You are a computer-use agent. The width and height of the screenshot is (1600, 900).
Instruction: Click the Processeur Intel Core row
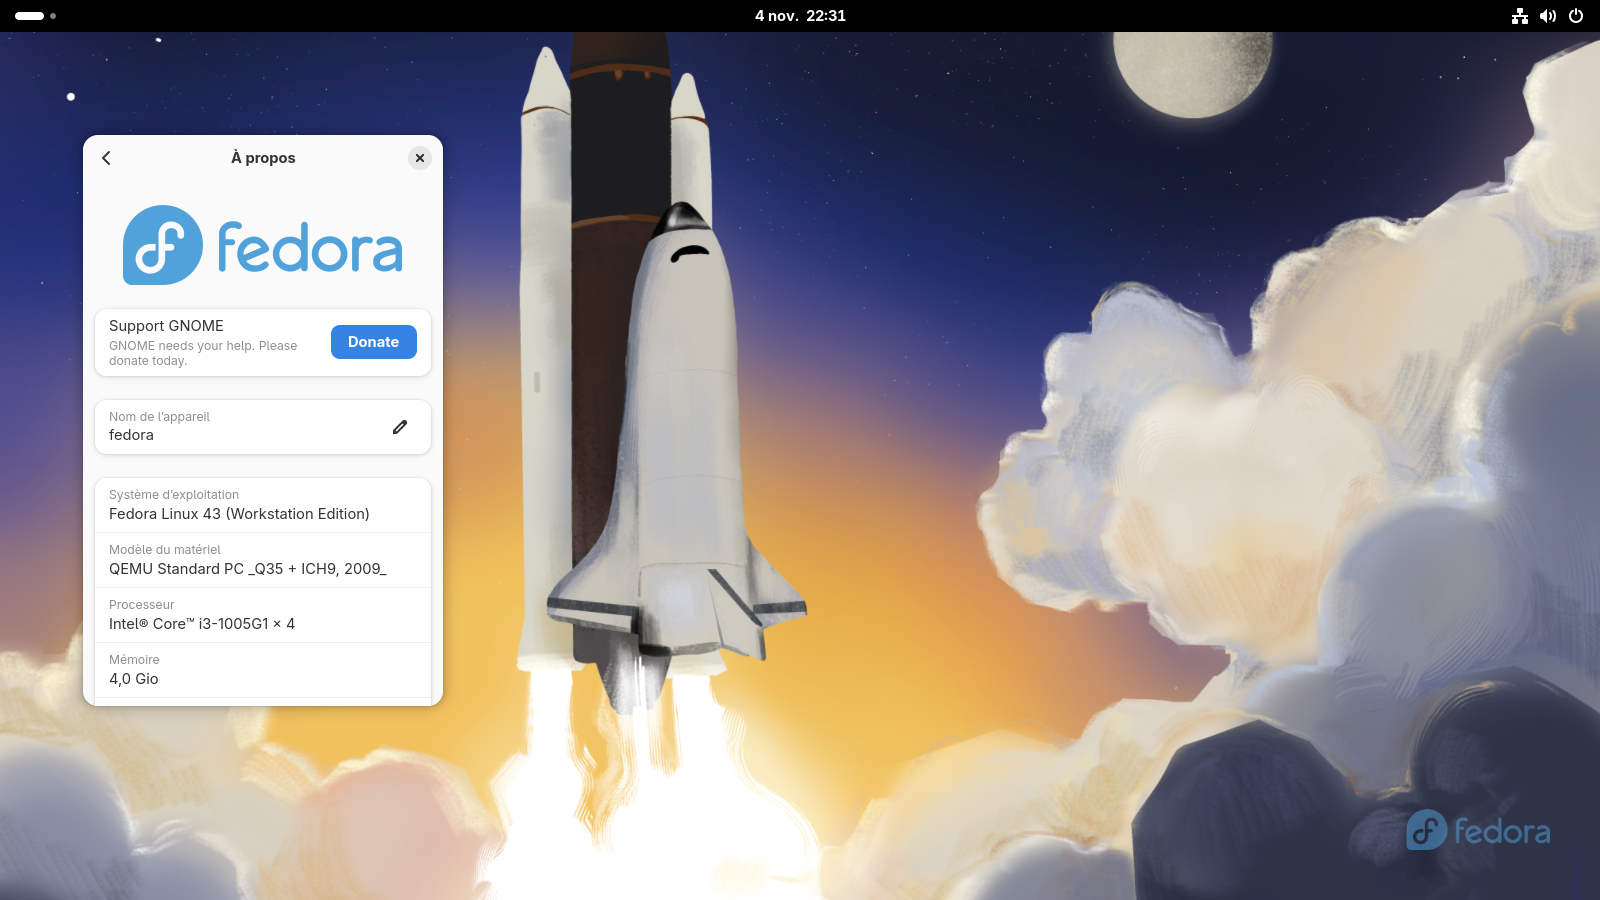tap(262, 615)
